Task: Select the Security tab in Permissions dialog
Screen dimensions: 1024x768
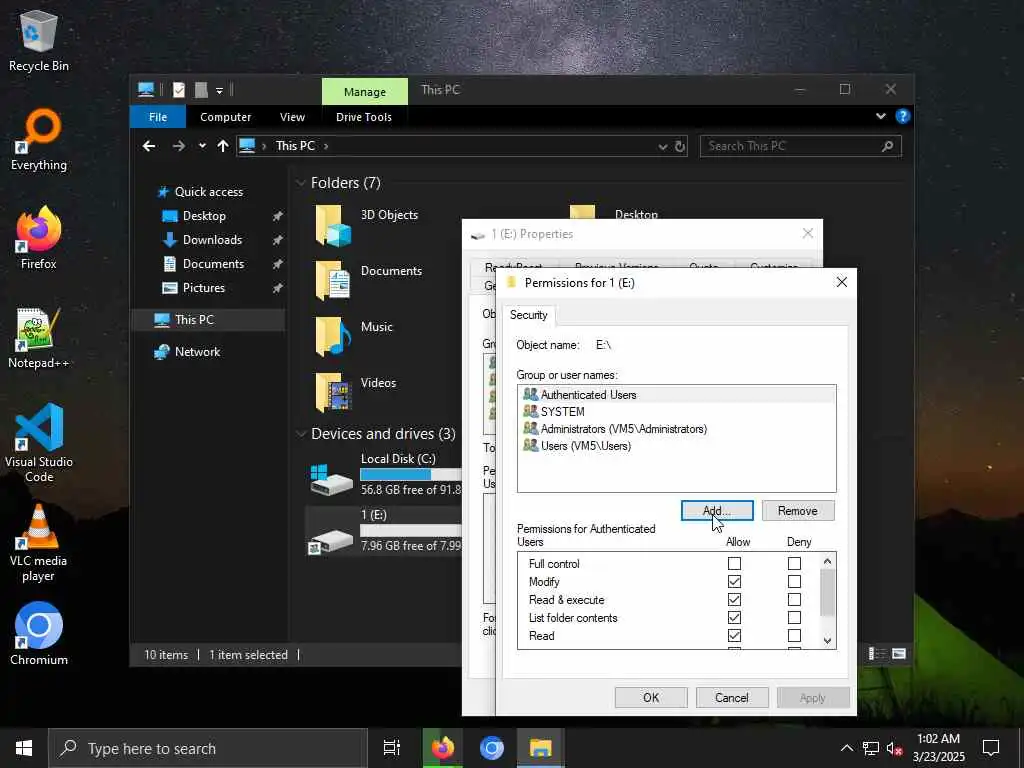Action: (528, 315)
